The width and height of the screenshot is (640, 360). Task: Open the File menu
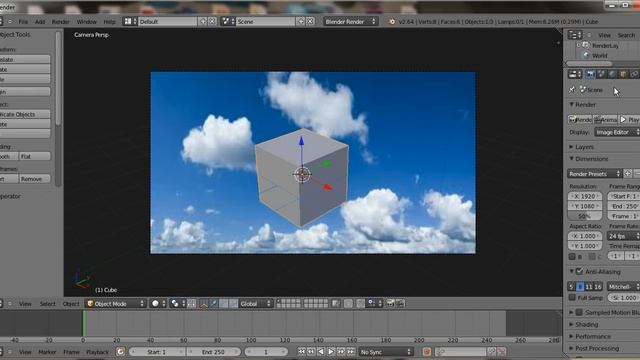click(x=23, y=22)
